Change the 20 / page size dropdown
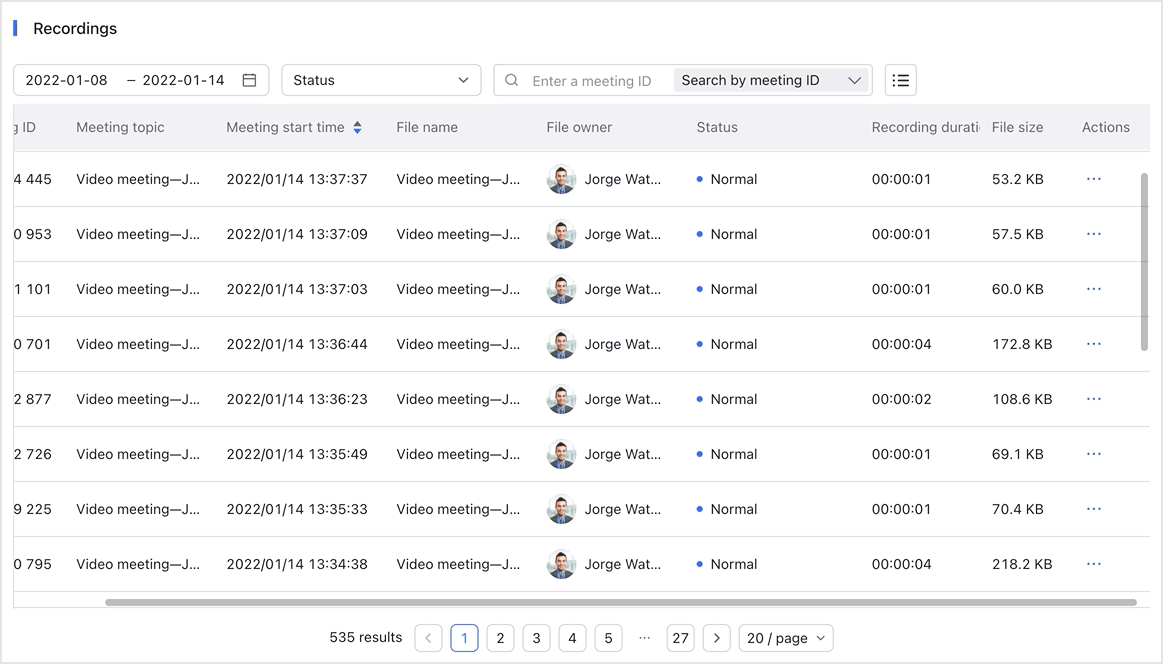 click(x=786, y=638)
